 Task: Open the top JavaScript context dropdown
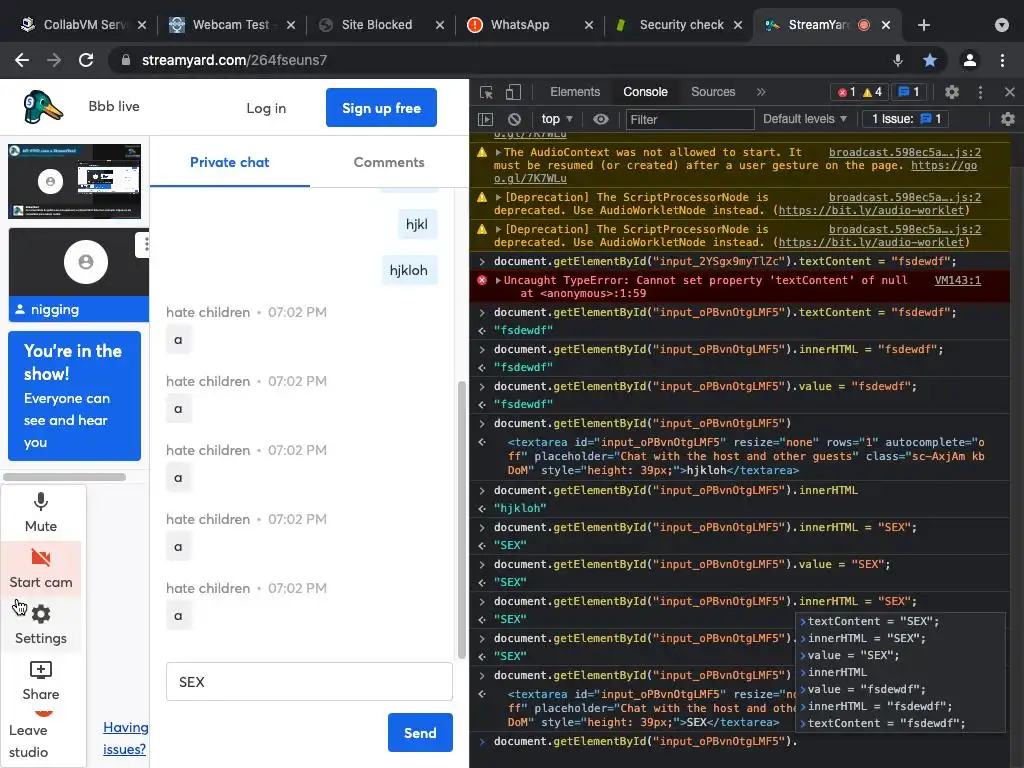557,119
